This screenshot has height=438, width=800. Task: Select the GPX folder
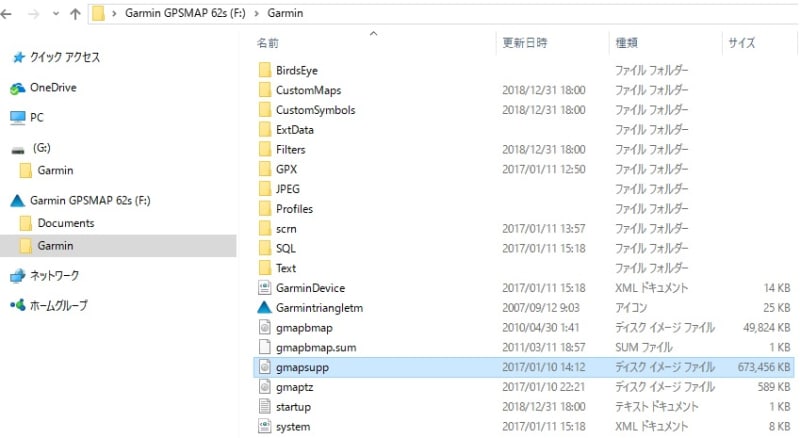pos(286,169)
